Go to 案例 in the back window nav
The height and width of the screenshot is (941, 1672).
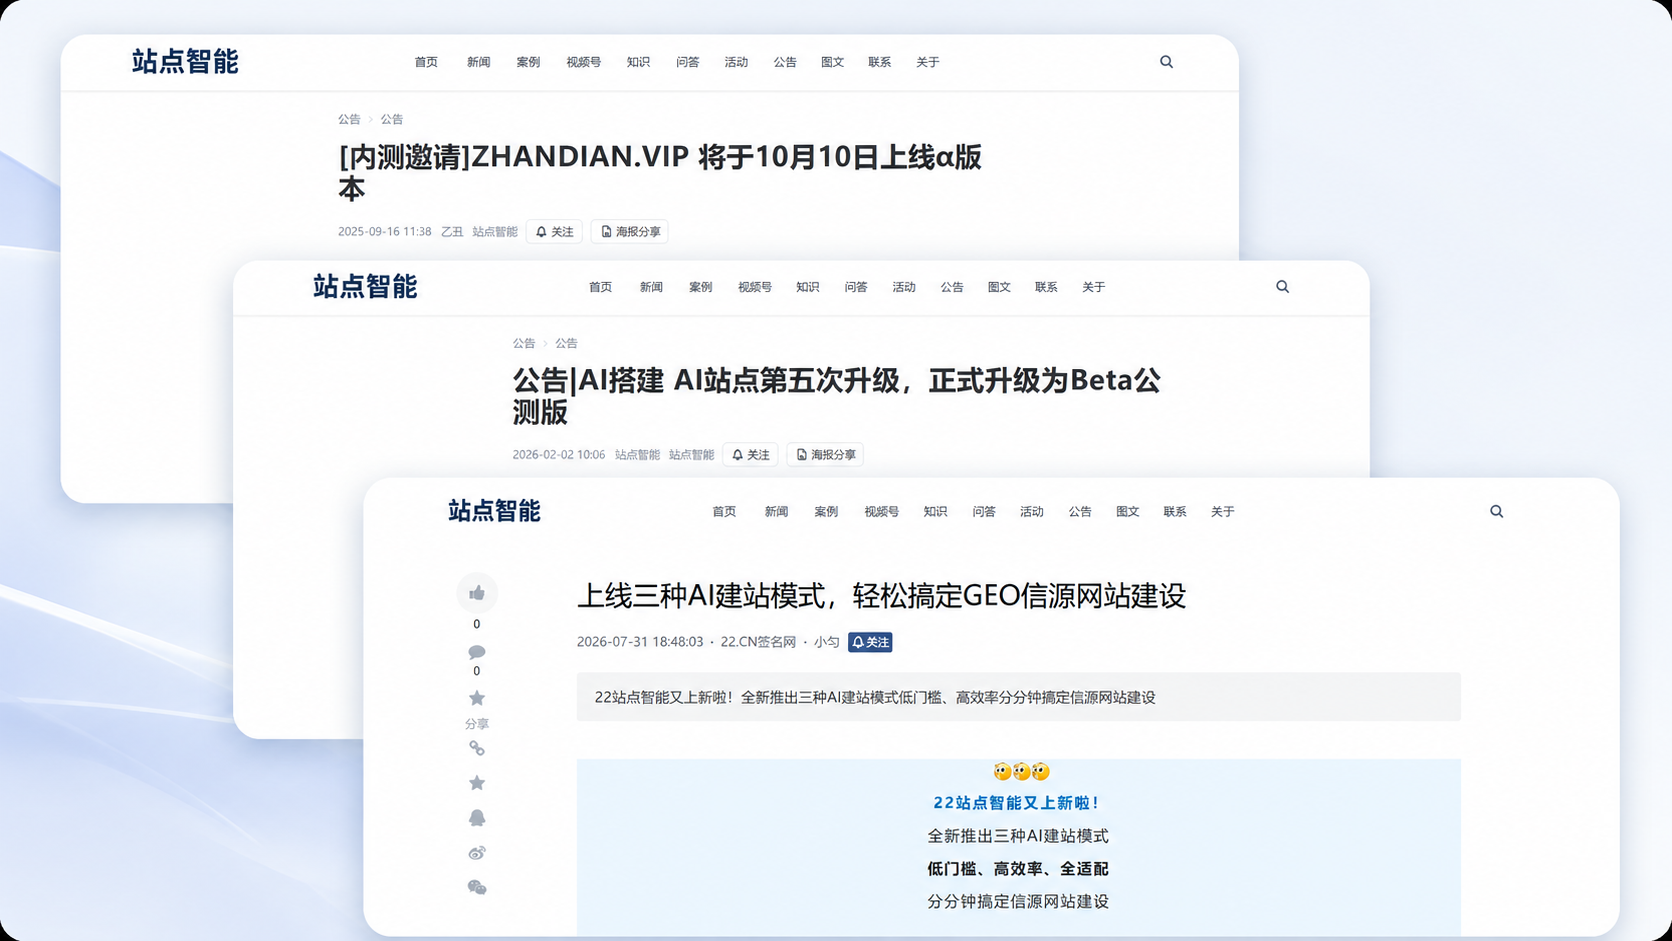pyautogui.click(x=528, y=62)
